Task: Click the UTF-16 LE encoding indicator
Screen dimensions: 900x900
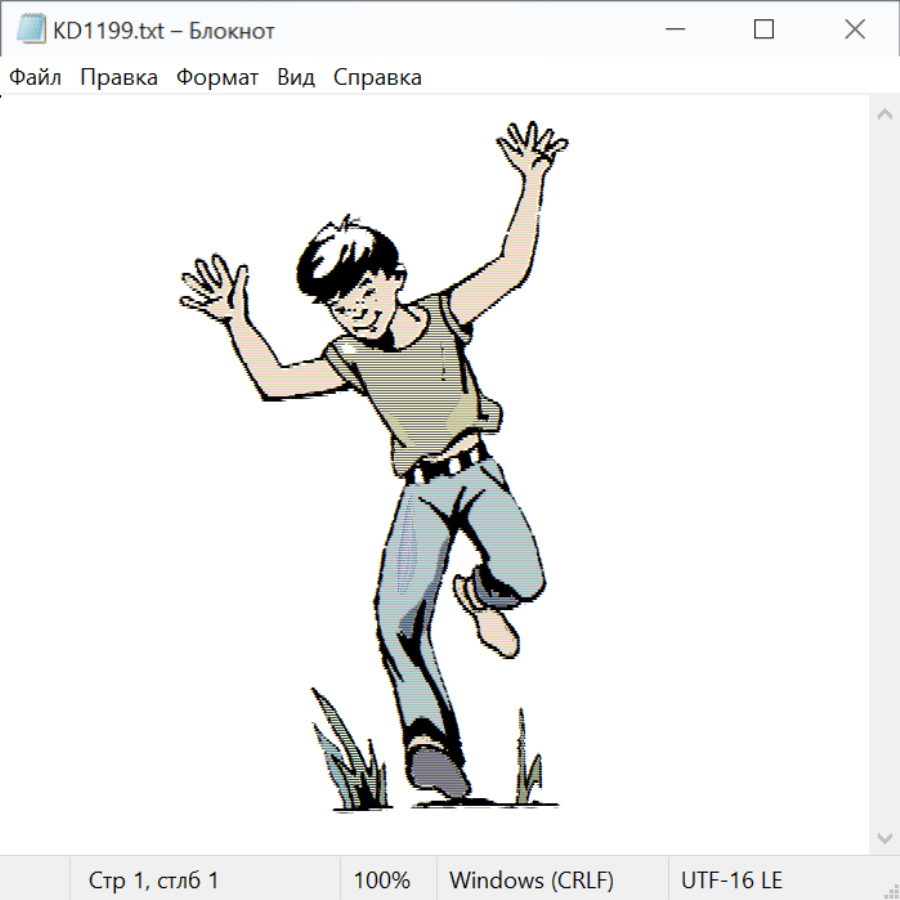Action: [731, 880]
